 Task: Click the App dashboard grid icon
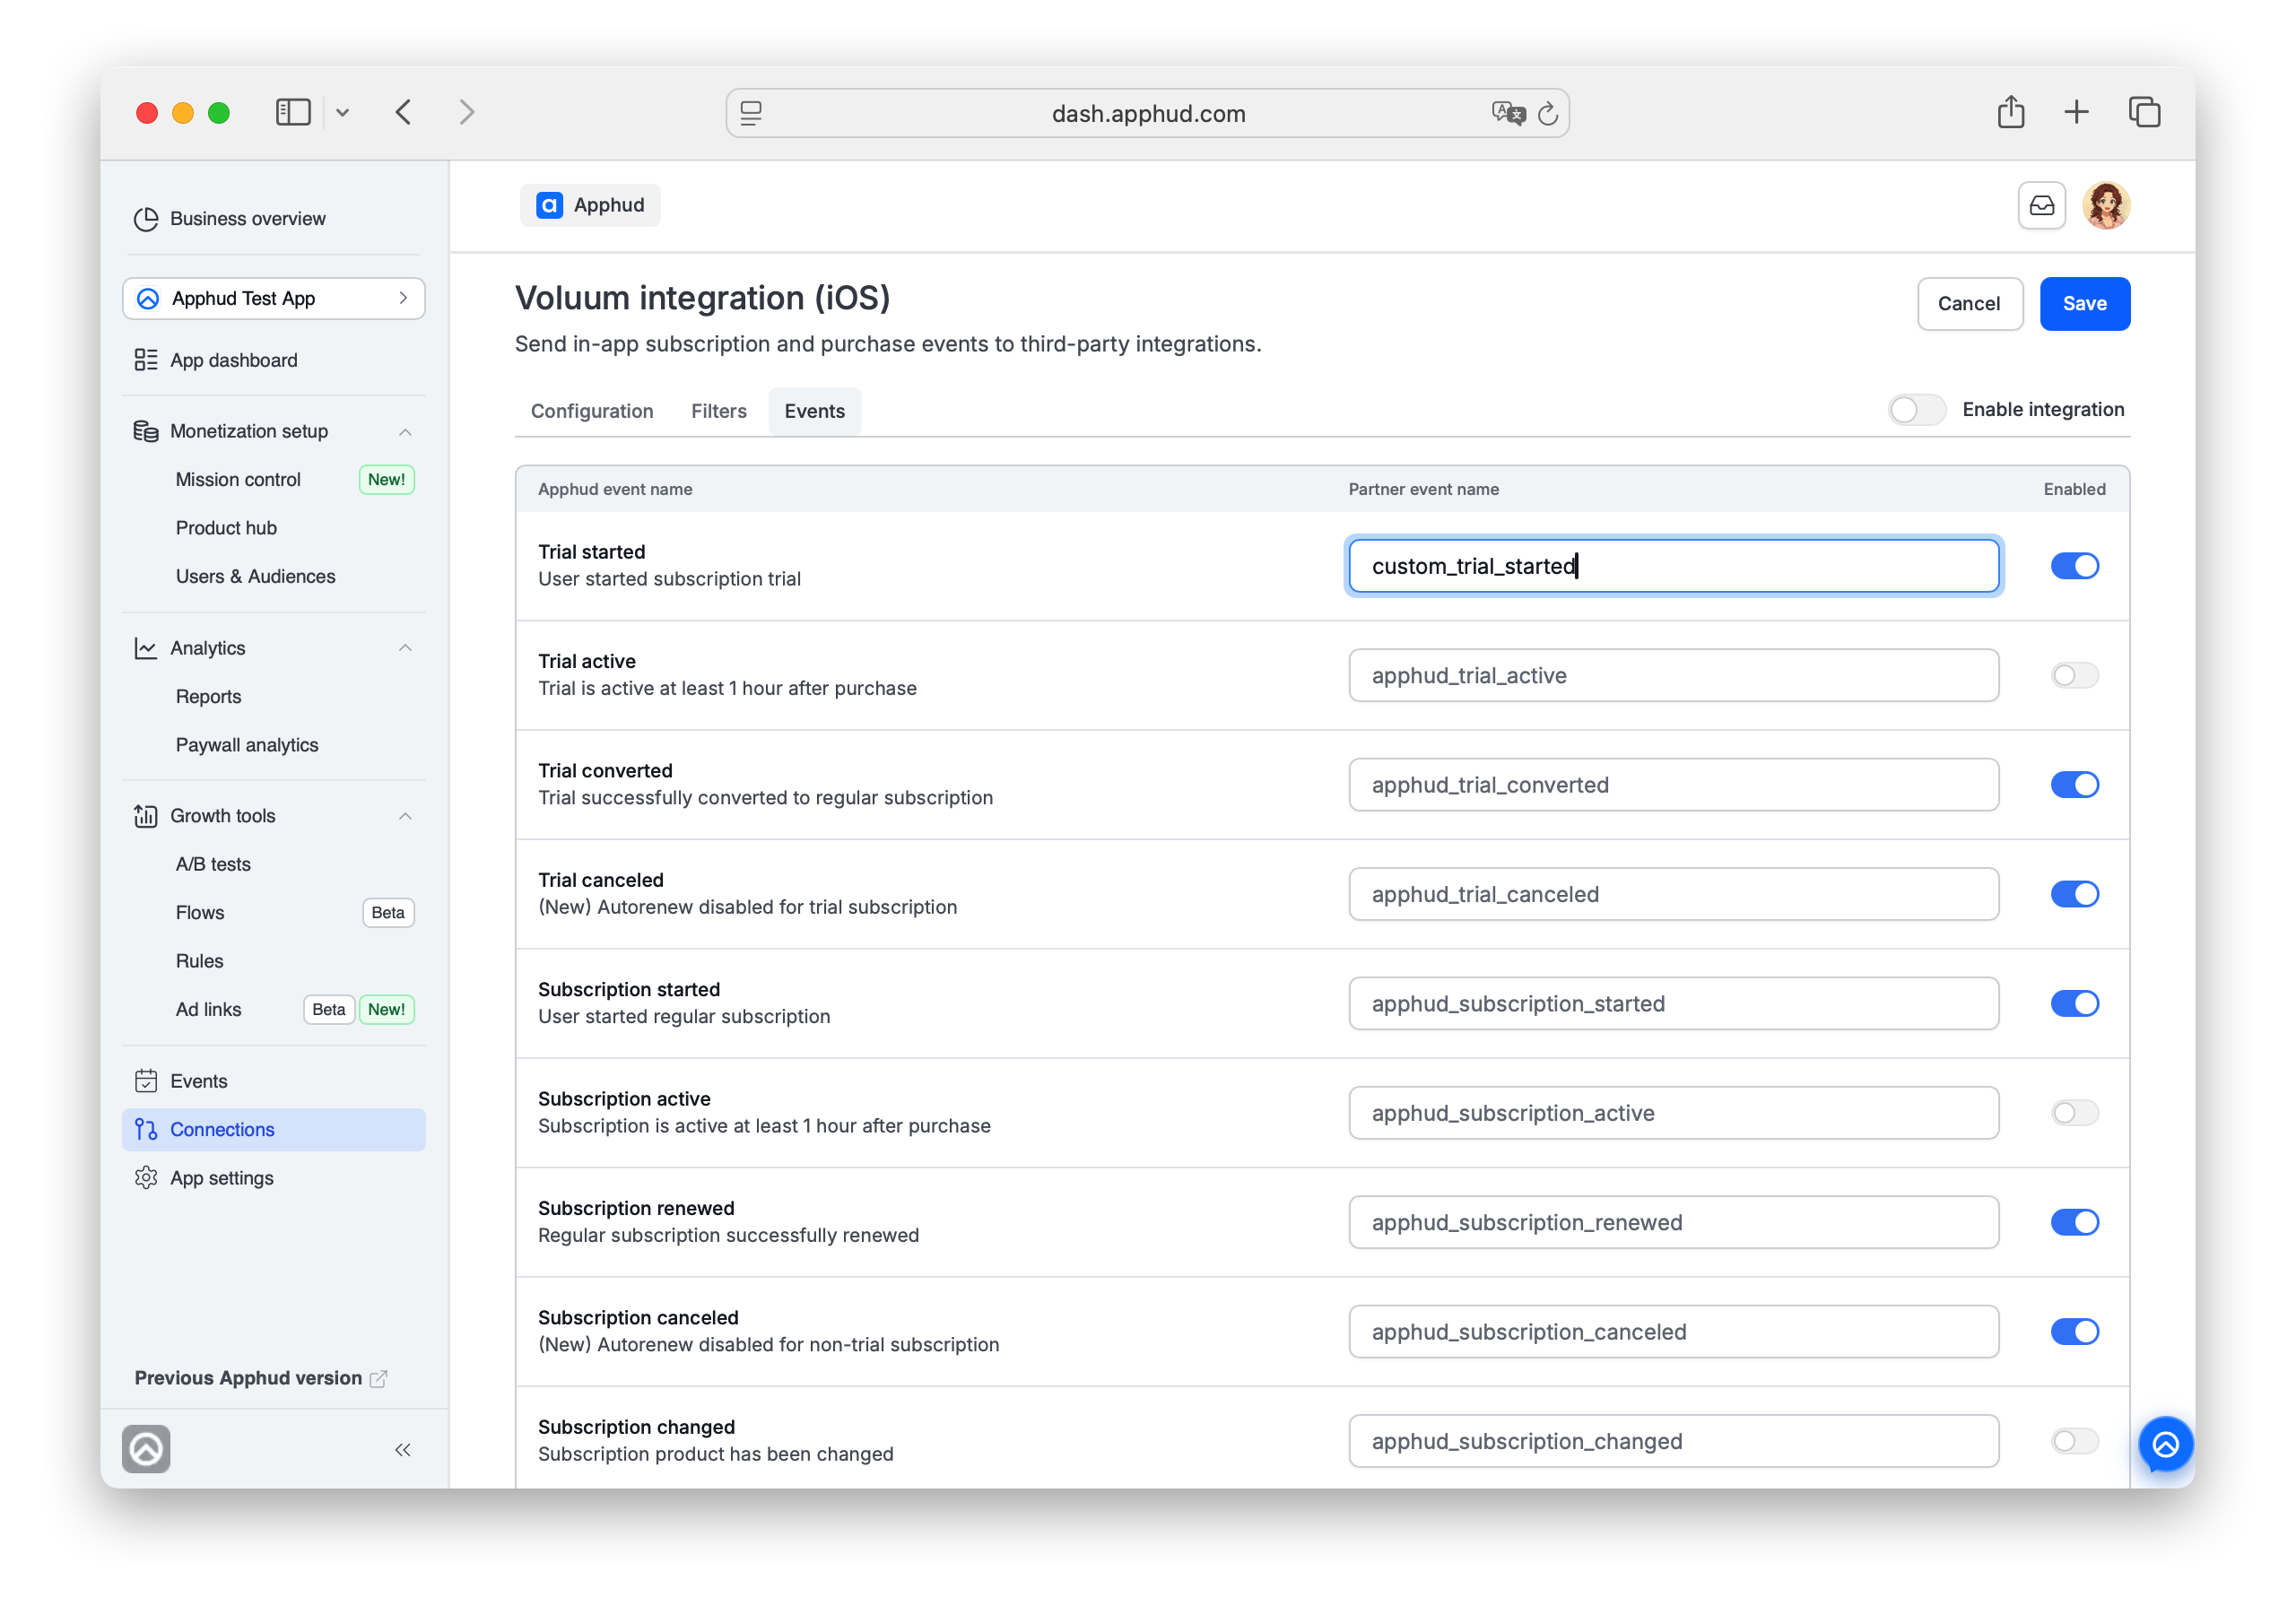(x=146, y=360)
